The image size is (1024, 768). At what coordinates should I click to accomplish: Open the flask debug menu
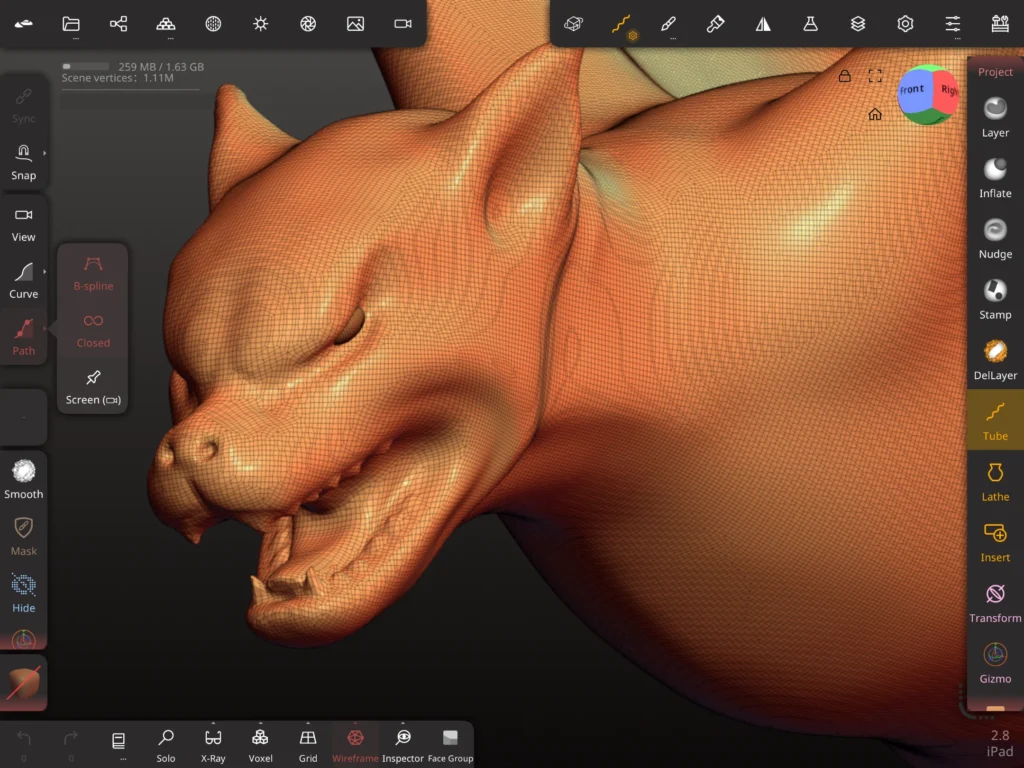click(x=810, y=24)
